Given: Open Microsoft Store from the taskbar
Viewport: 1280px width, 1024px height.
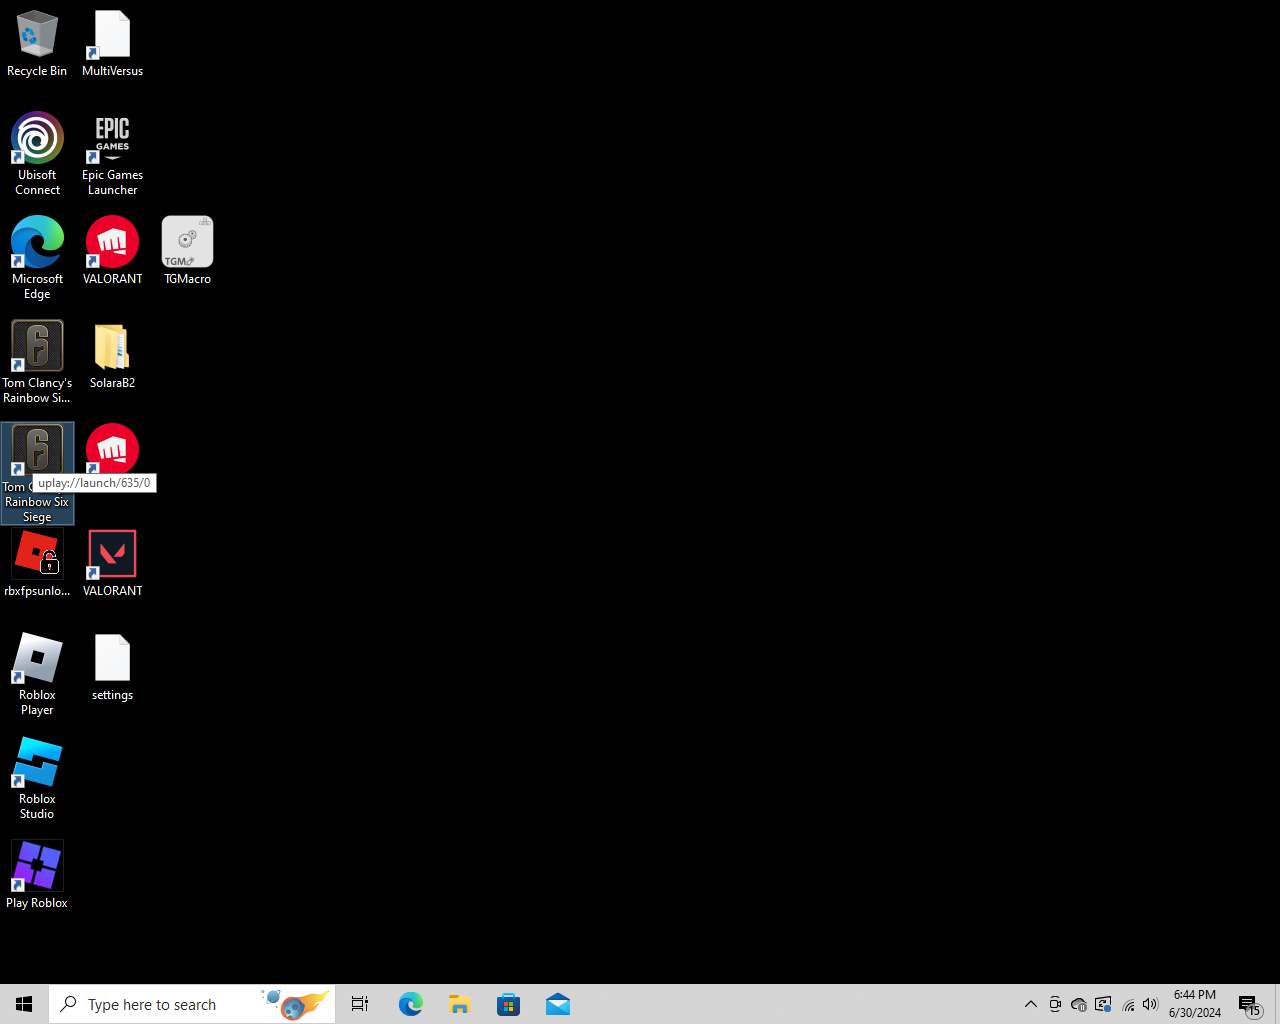Looking at the screenshot, I should (x=508, y=1004).
